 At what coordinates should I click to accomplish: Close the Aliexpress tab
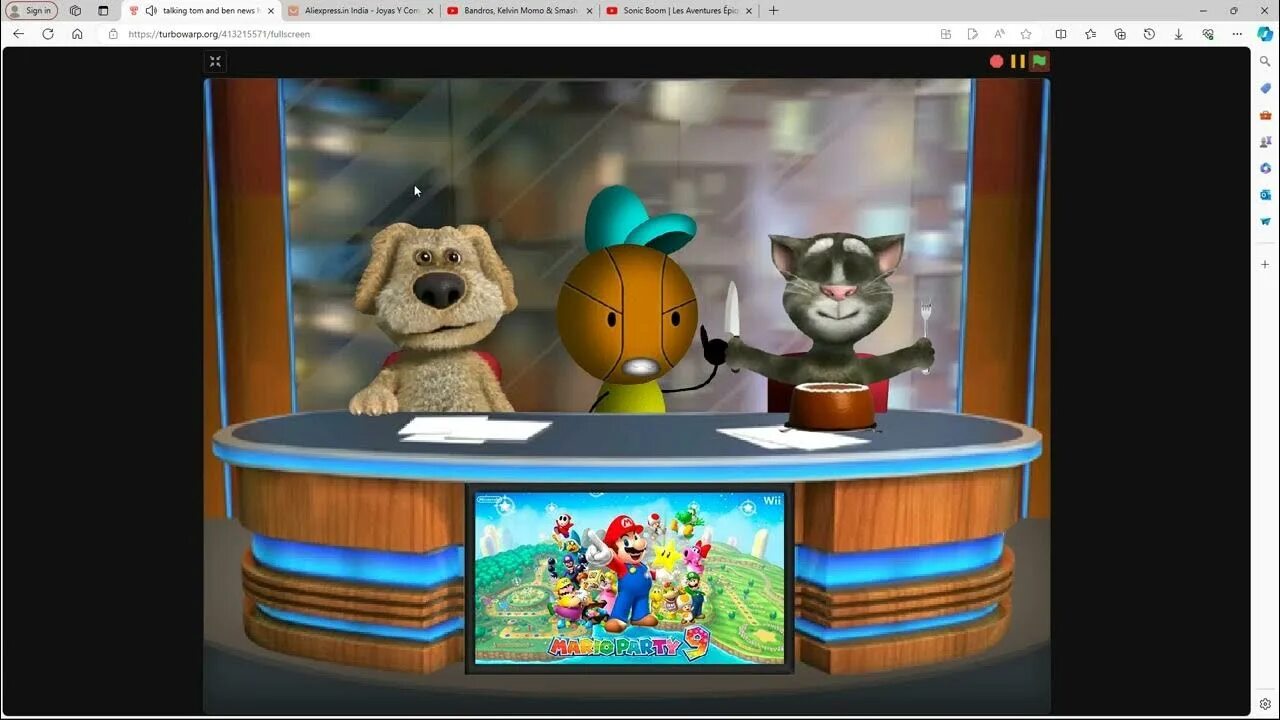click(x=430, y=11)
